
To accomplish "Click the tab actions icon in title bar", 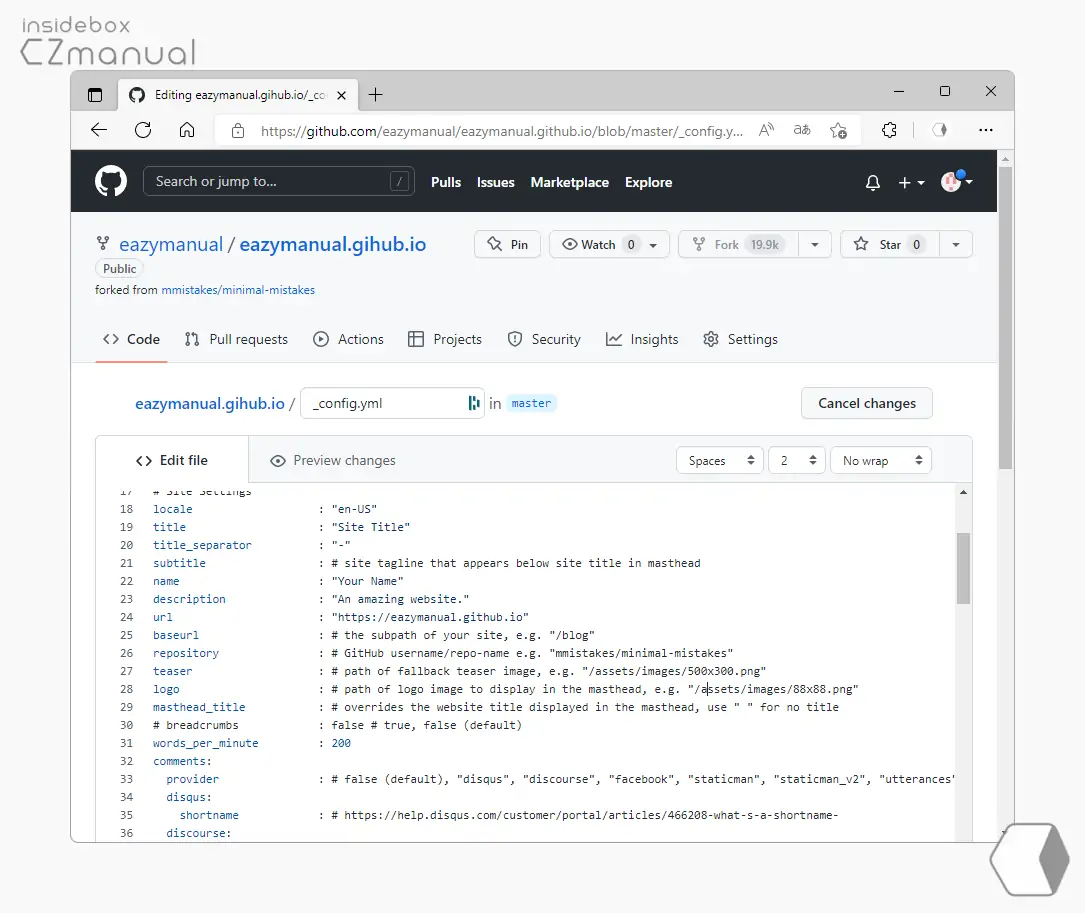I will pyautogui.click(x=95, y=95).
